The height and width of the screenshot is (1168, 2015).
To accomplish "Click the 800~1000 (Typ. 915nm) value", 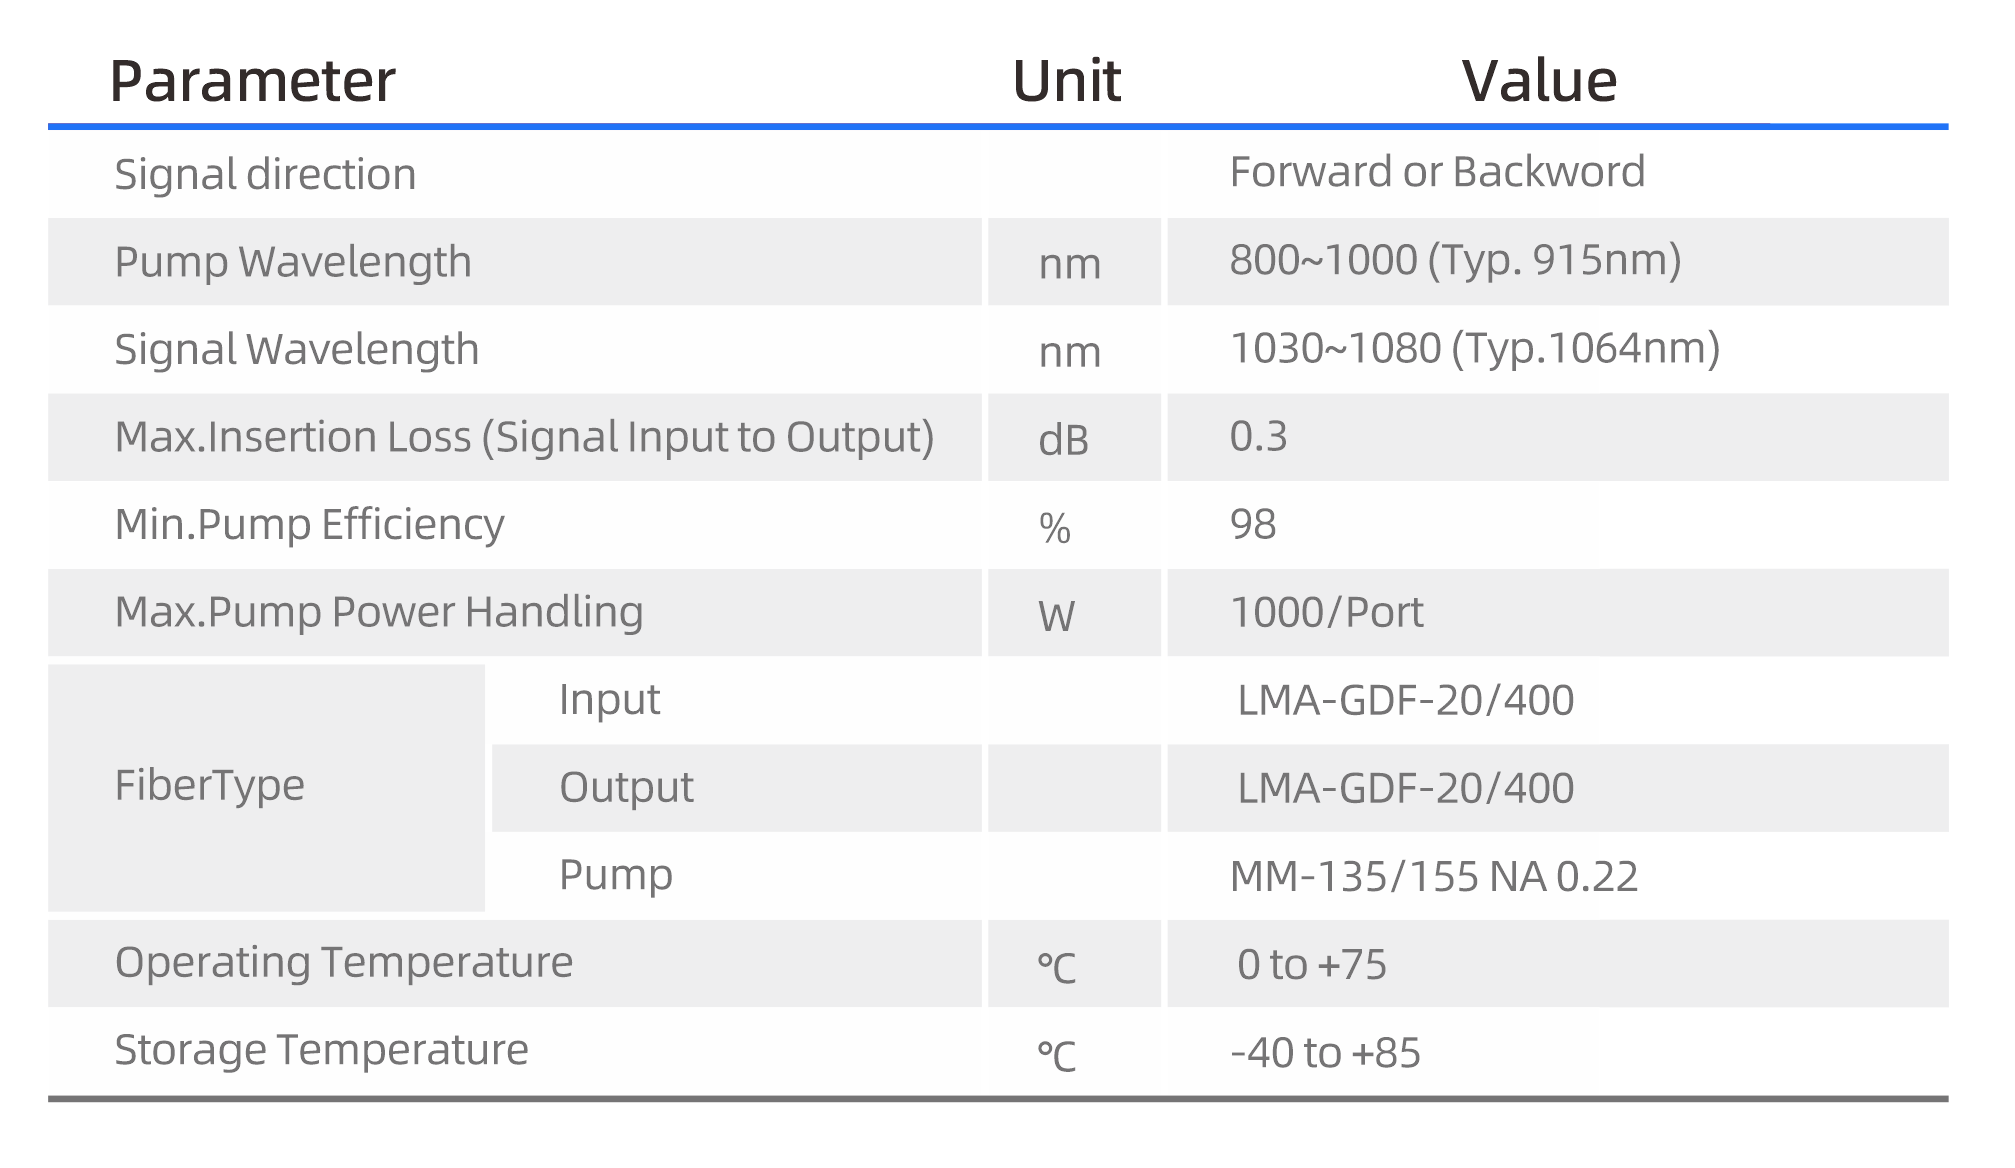I will pyautogui.click(x=1455, y=260).
